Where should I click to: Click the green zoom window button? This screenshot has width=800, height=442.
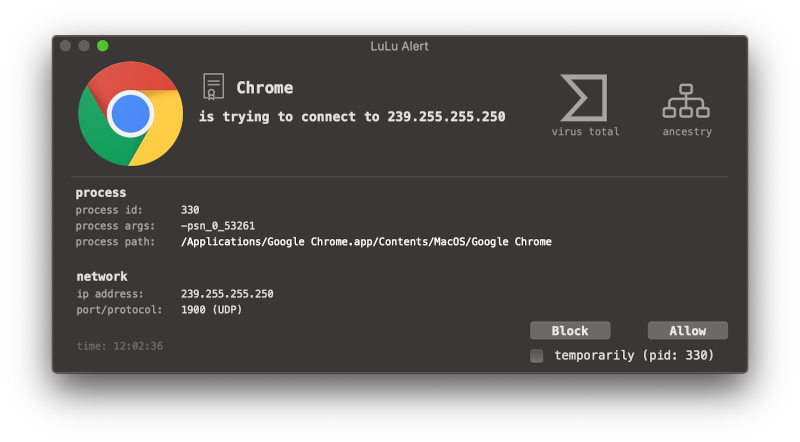103,46
